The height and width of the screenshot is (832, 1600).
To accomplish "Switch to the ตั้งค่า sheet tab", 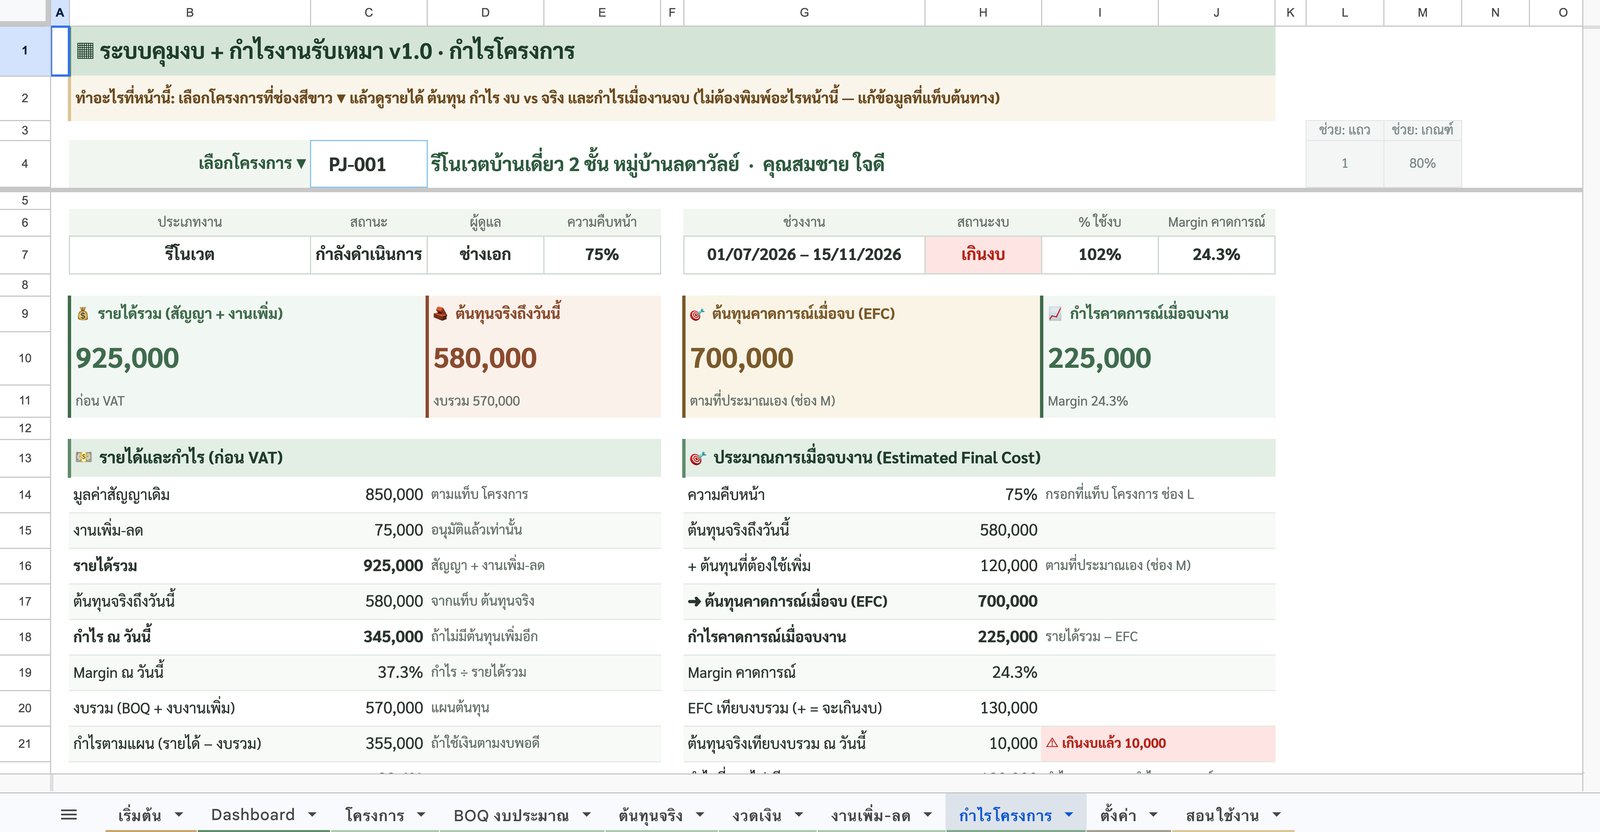I will [1118, 815].
